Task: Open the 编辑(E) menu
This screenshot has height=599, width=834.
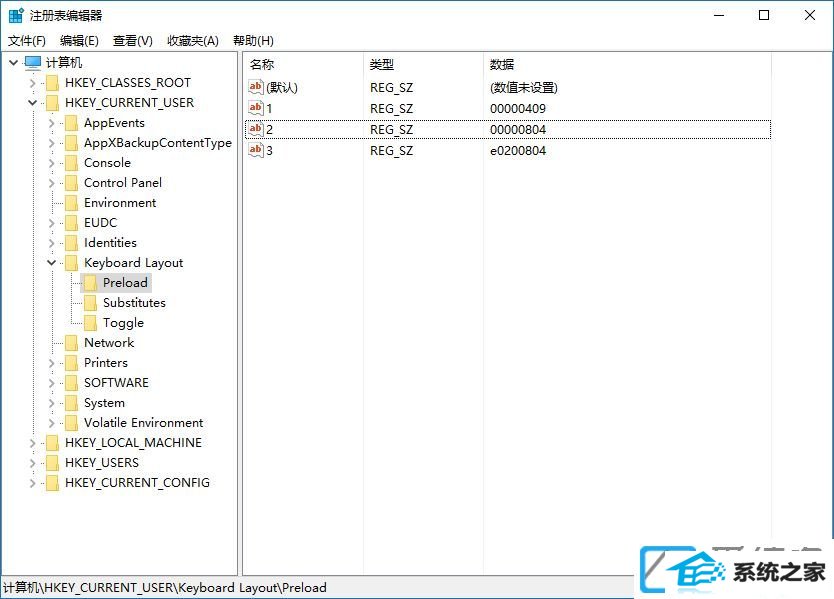Action: point(79,41)
